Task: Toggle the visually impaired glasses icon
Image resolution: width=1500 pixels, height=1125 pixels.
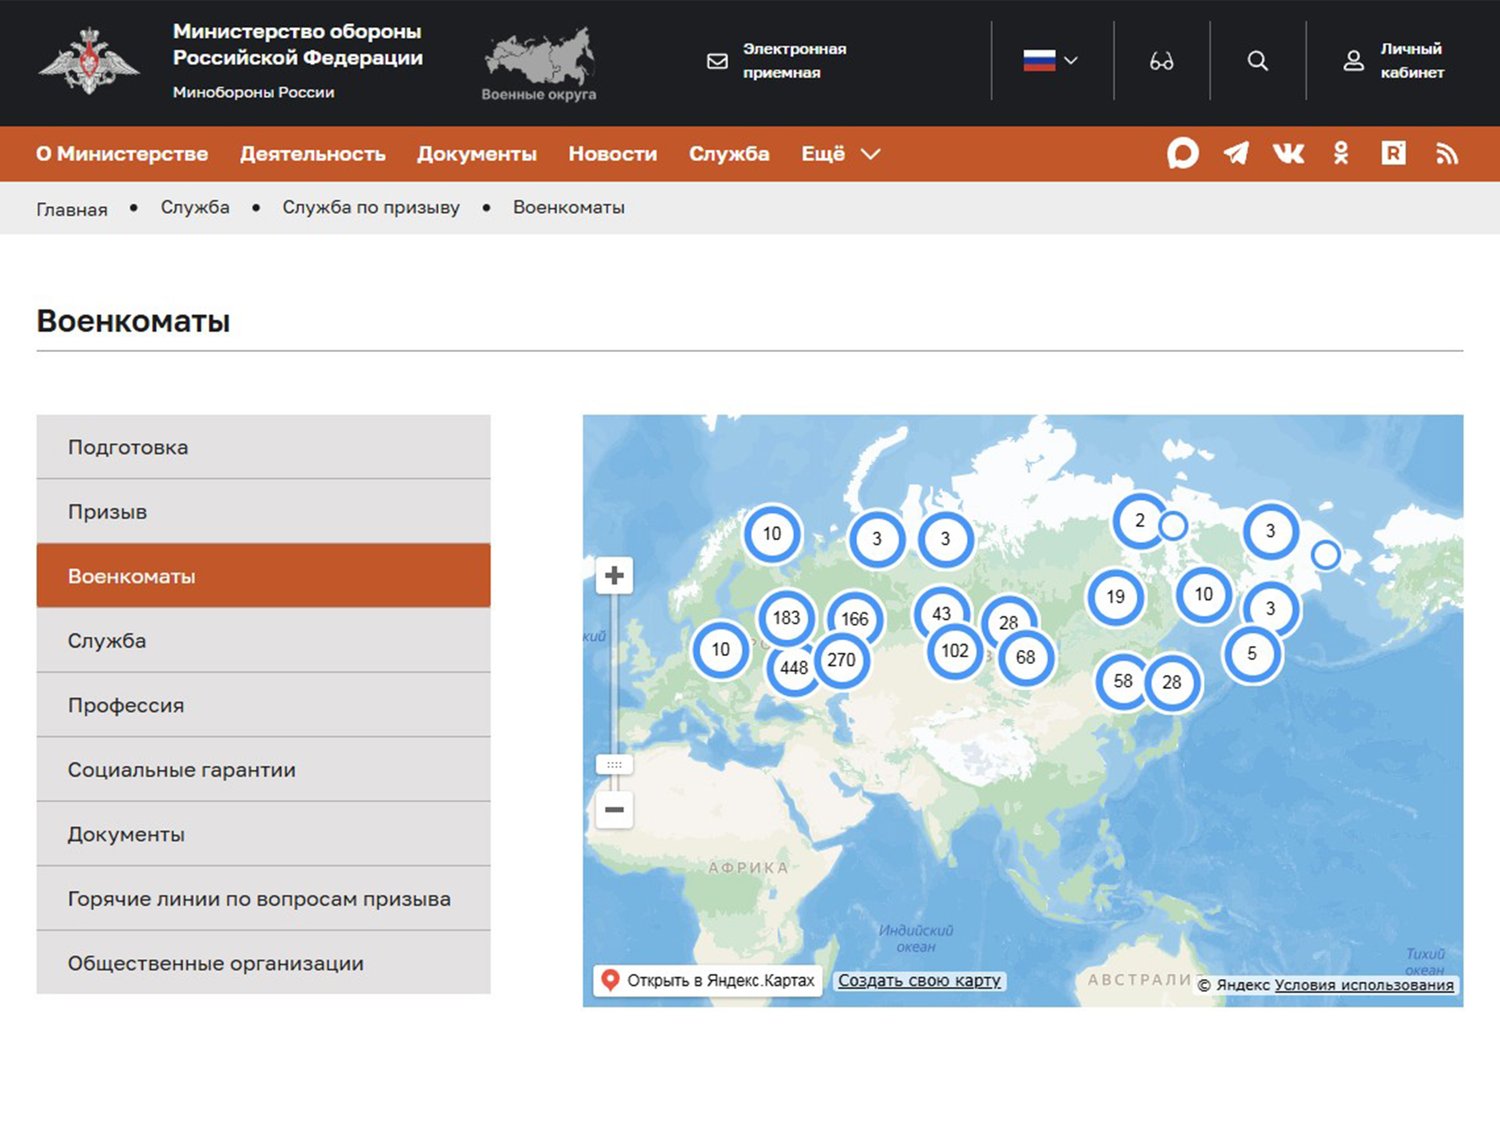Action: pyautogui.click(x=1161, y=61)
